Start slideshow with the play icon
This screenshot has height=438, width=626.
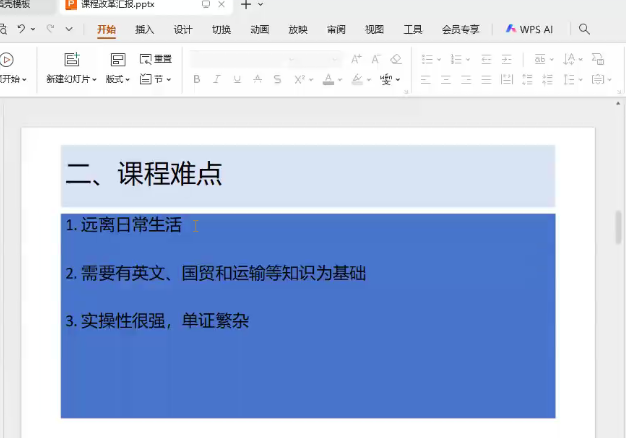7,60
